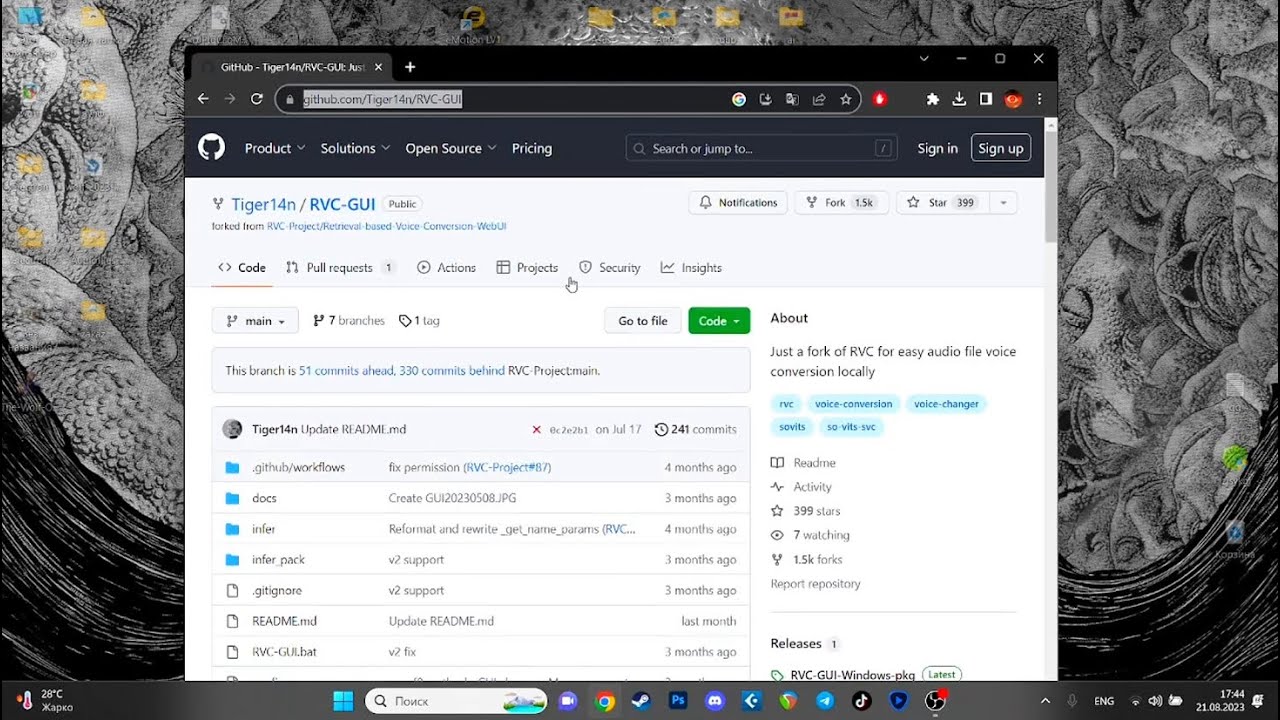Open the 51 commits ahead comparison
1280x720 pixels.
point(346,370)
